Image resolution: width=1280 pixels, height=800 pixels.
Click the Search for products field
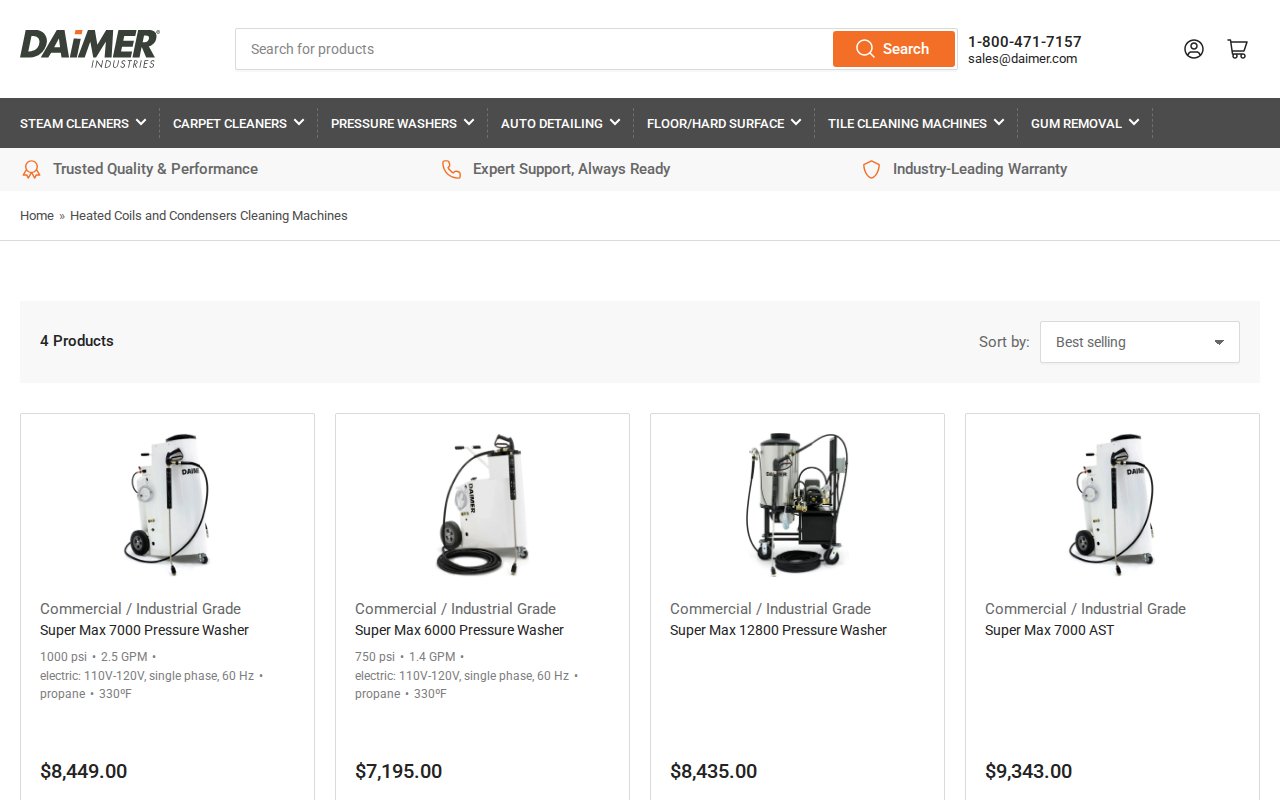(535, 49)
